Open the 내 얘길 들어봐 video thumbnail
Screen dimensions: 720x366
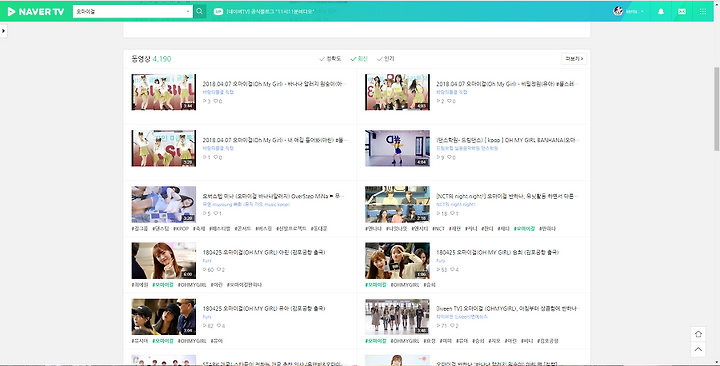point(163,148)
